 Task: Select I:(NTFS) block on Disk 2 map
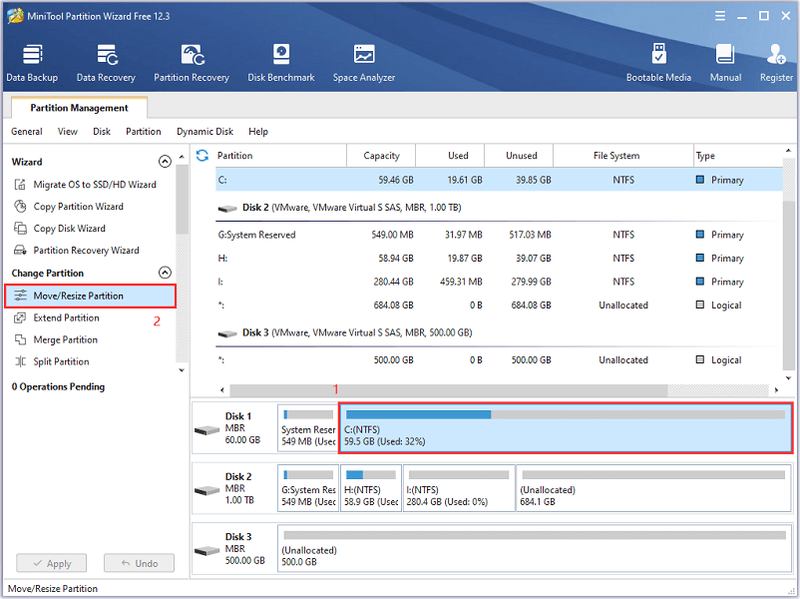click(x=459, y=488)
